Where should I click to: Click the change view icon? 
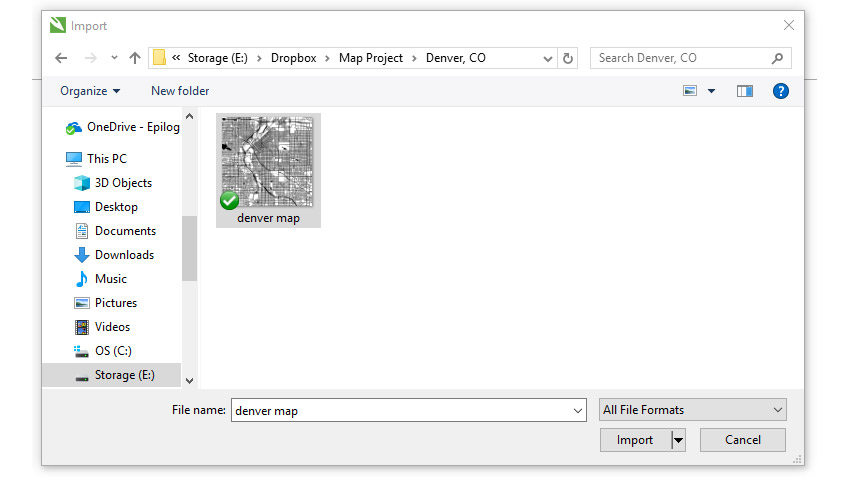690,91
